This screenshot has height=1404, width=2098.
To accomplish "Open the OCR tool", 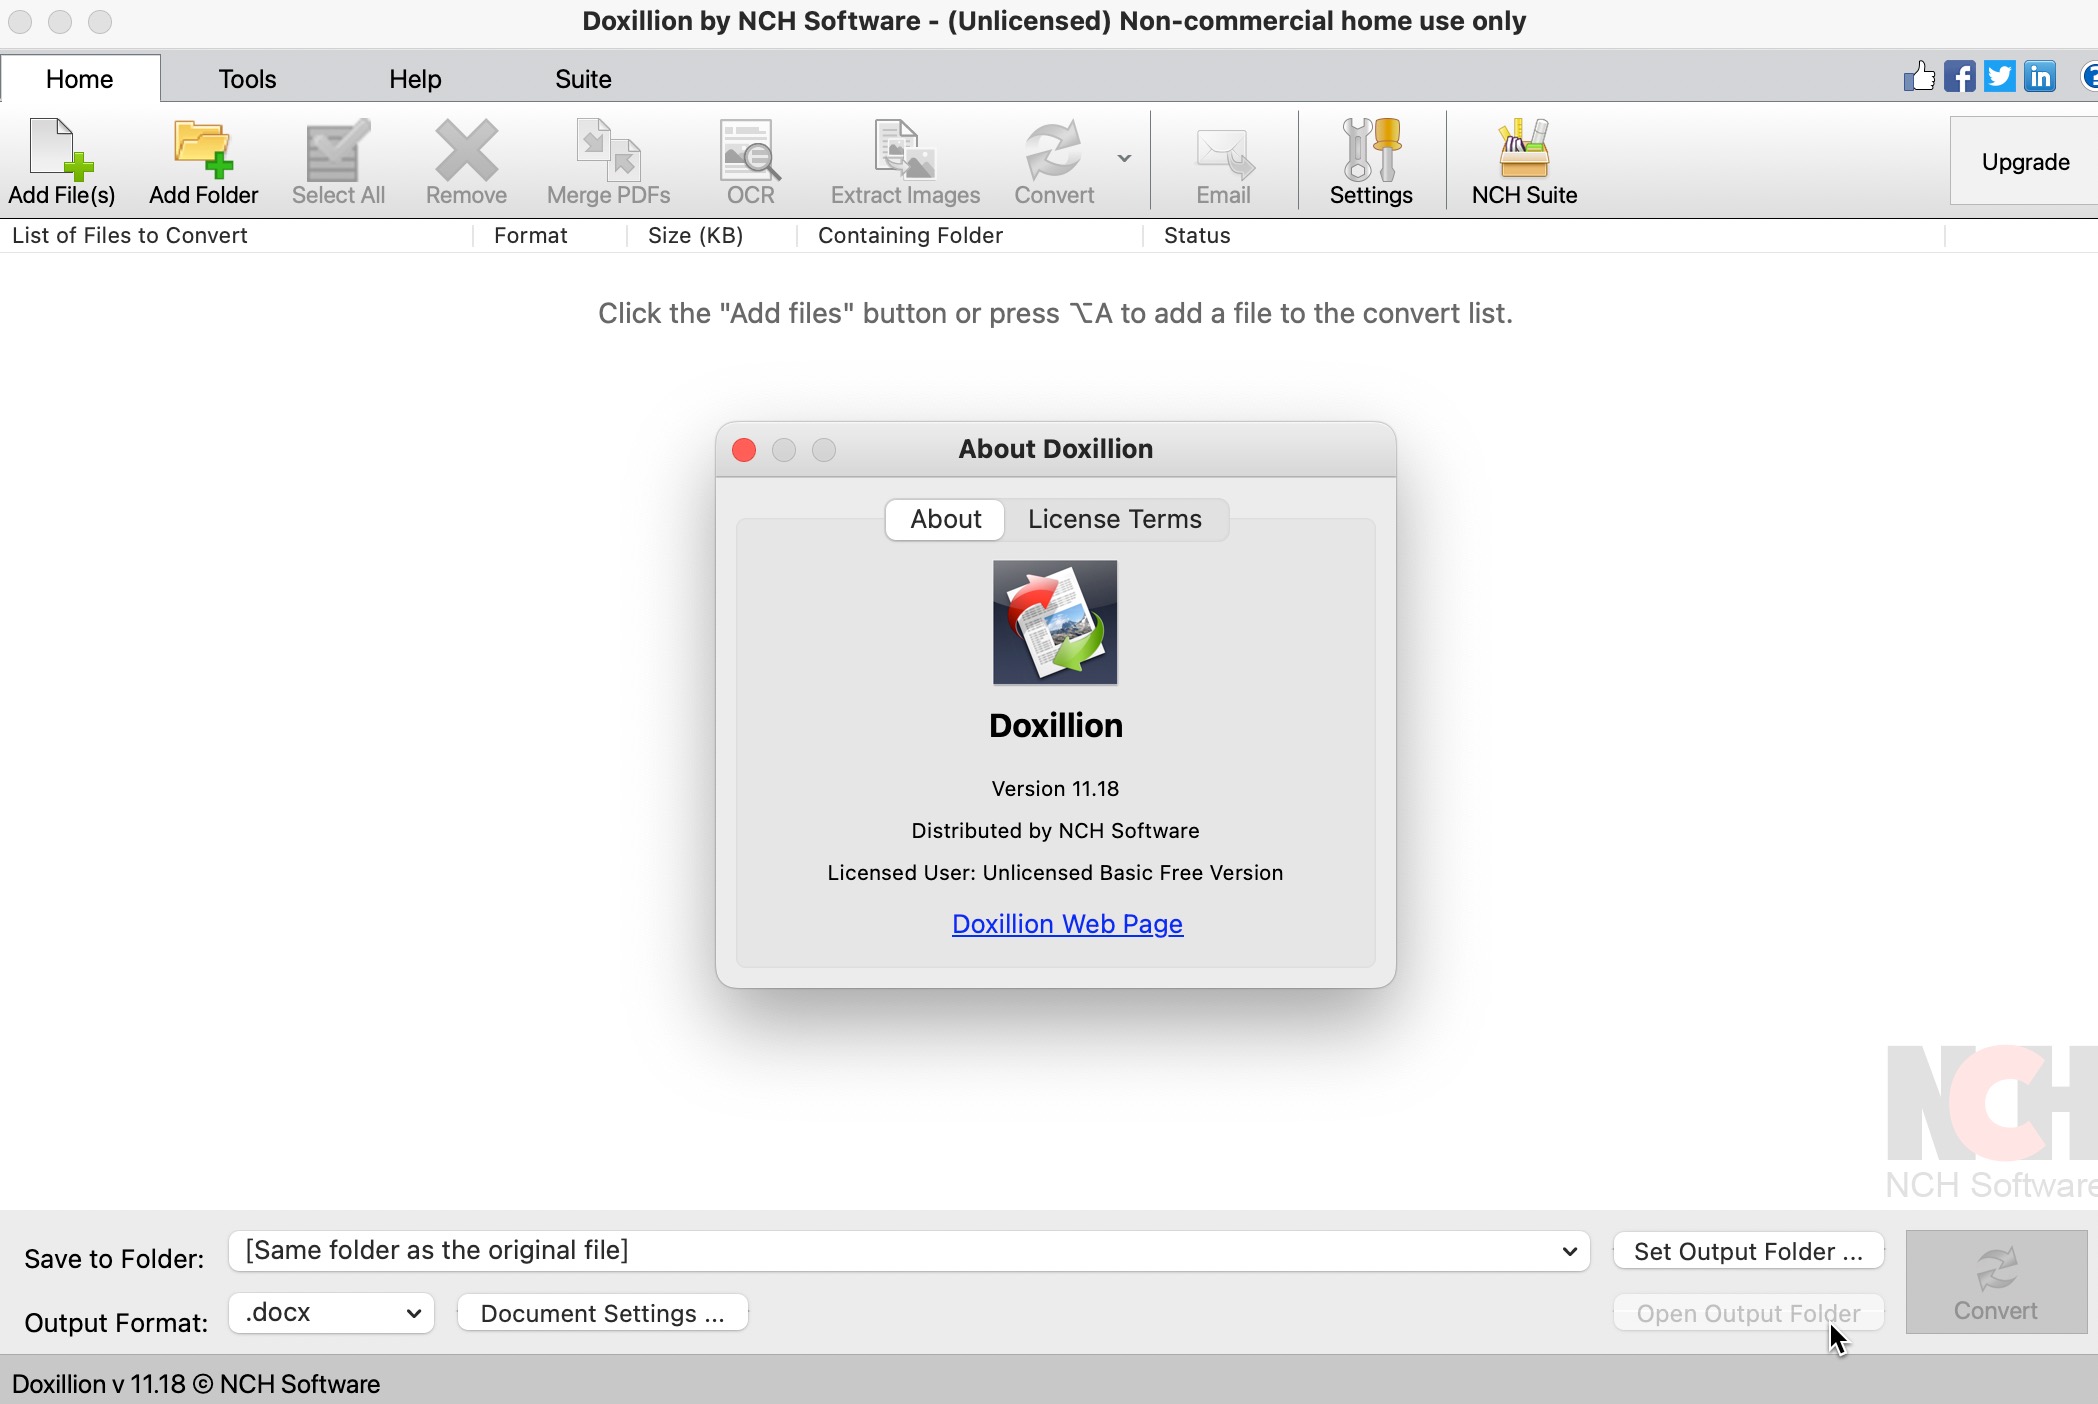I will click(x=750, y=162).
